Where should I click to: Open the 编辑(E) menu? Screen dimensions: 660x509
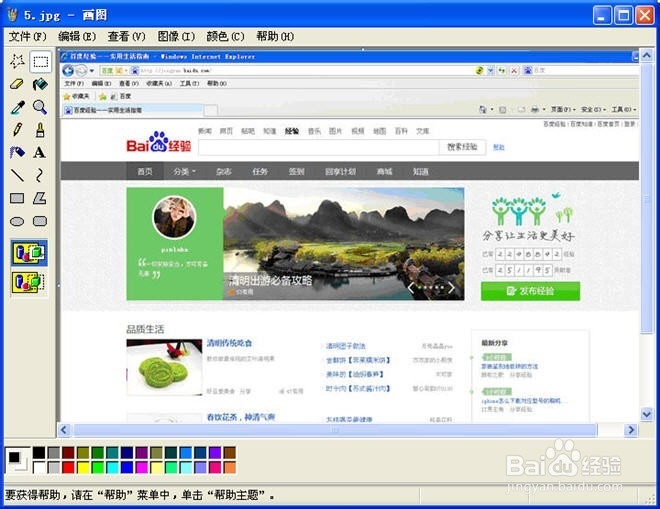click(x=77, y=37)
